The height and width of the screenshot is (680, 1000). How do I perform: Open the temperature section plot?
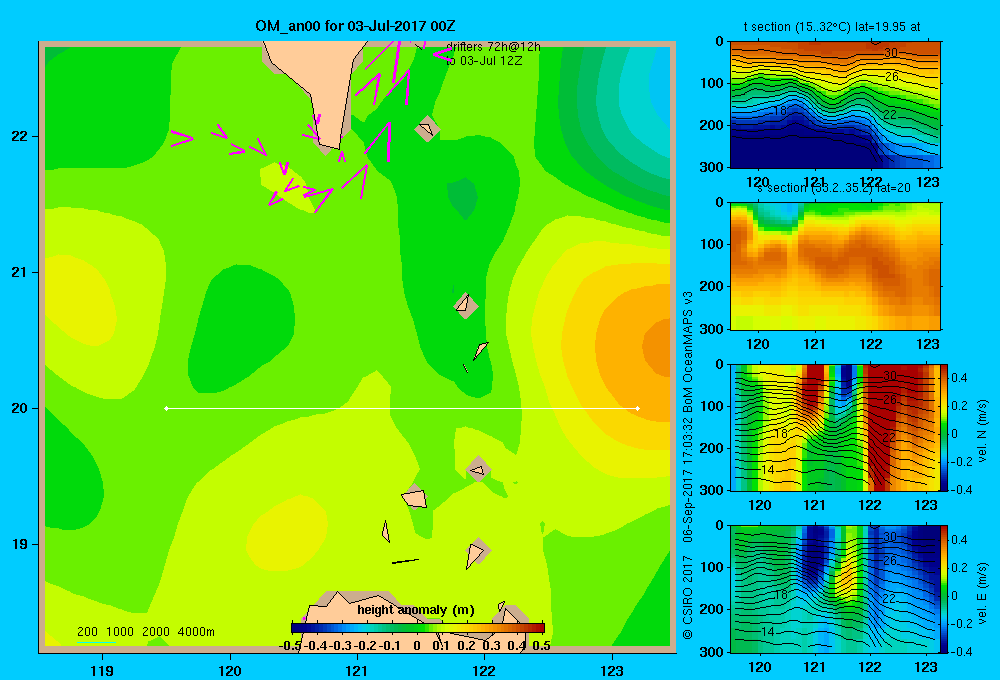click(x=835, y=105)
